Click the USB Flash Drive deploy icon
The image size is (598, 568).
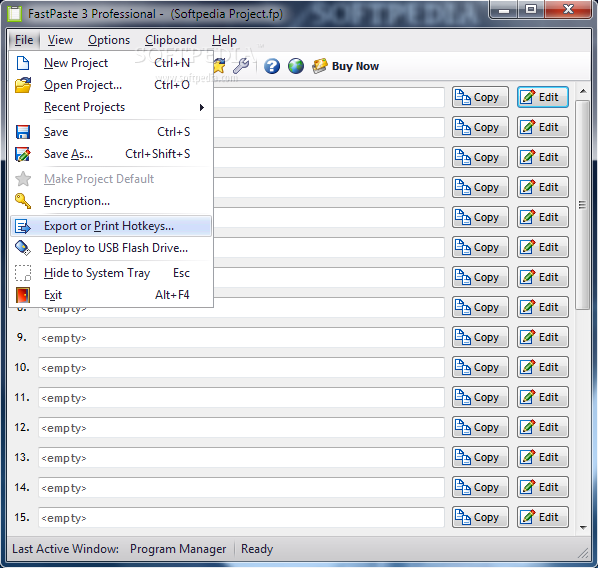tap(23, 248)
